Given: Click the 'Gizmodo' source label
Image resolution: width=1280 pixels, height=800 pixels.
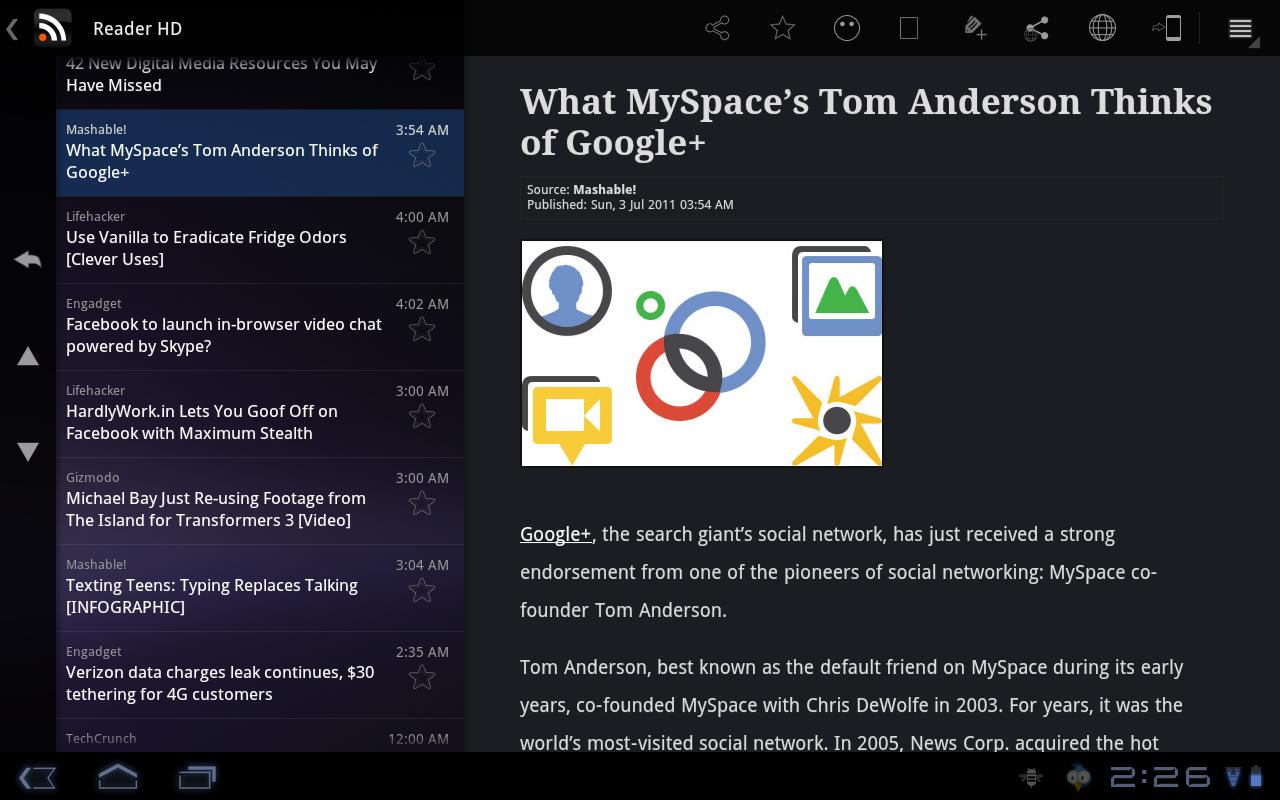Looking at the screenshot, I should click(92, 477).
